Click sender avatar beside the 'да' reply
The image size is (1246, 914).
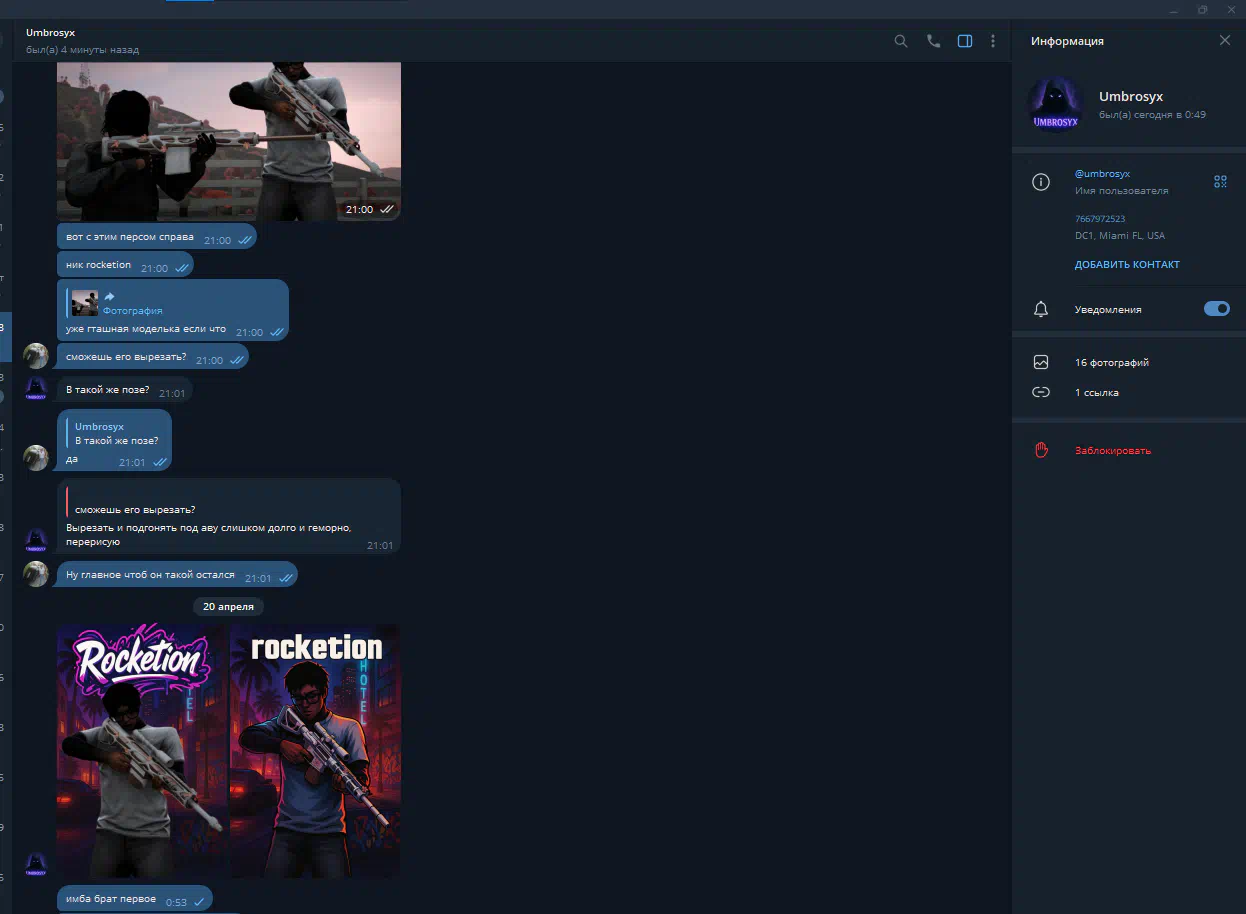coord(36,458)
